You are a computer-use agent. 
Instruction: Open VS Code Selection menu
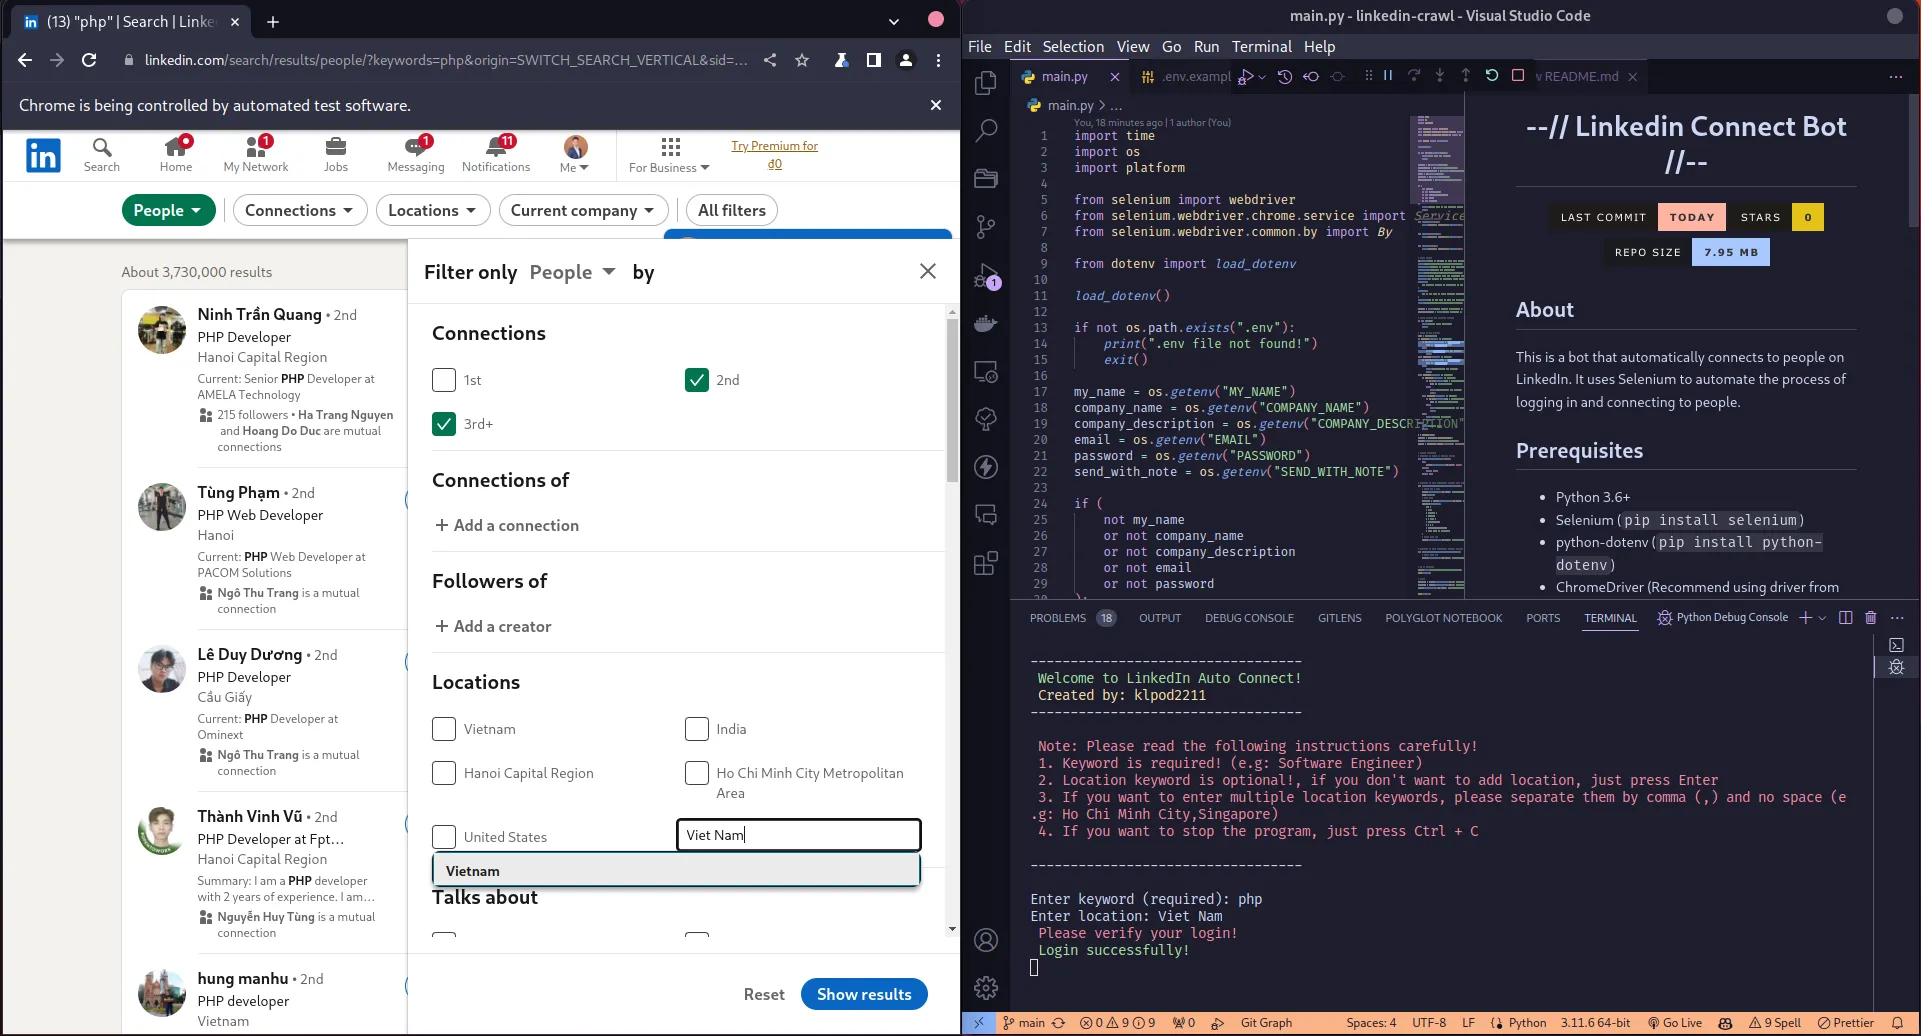coord(1073,46)
